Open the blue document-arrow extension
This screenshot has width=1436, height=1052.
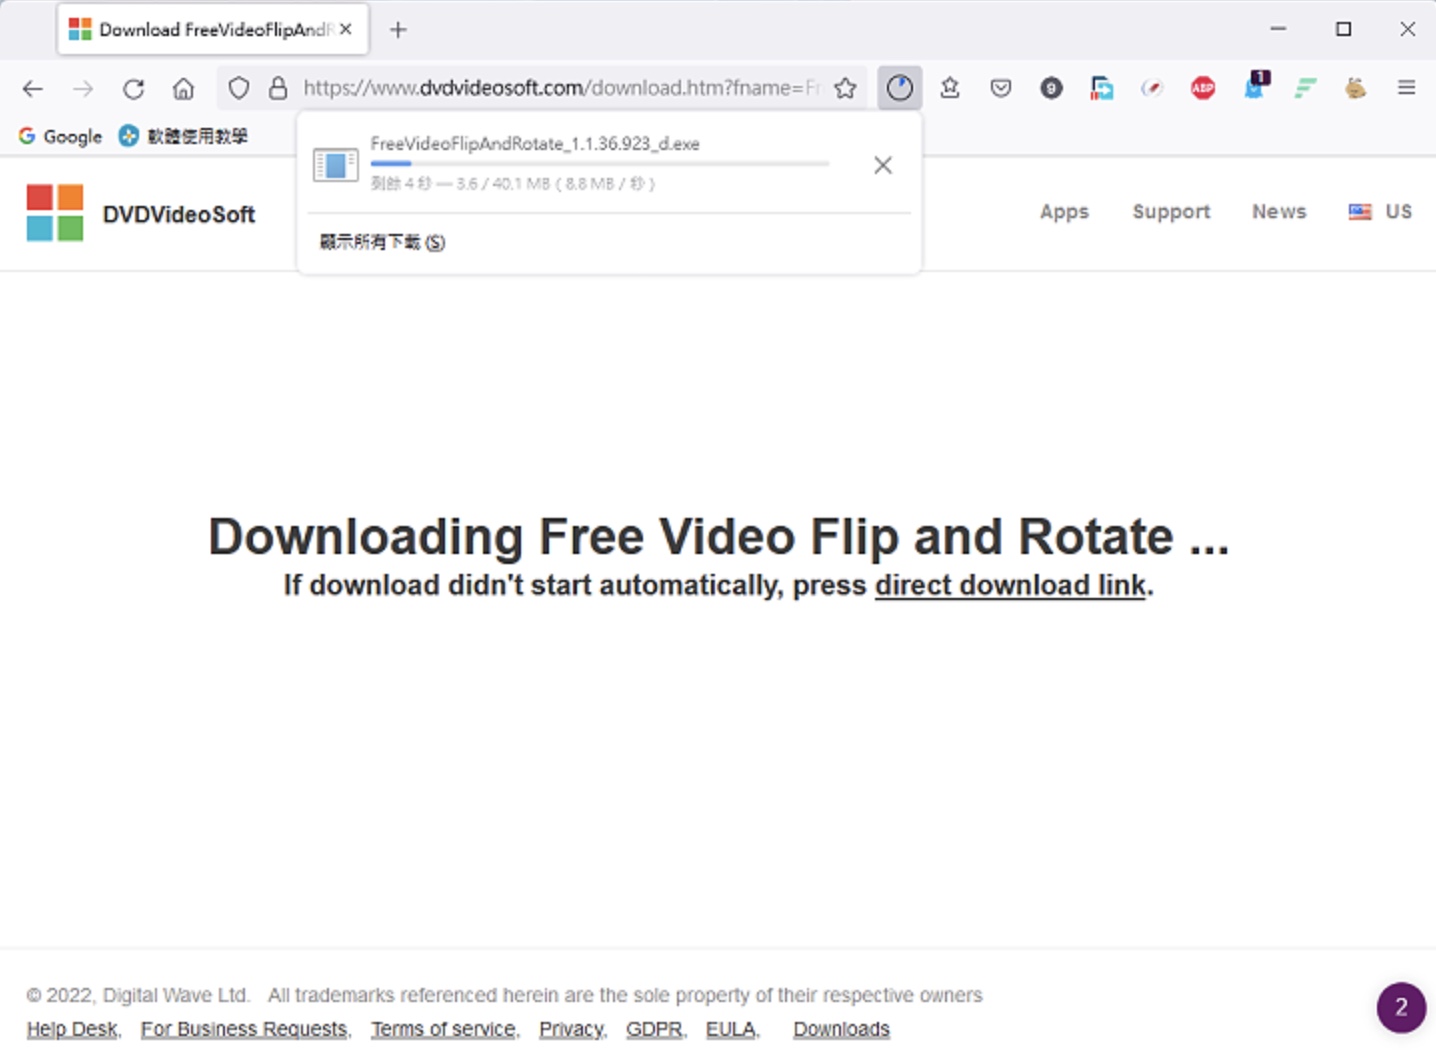pos(1102,88)
